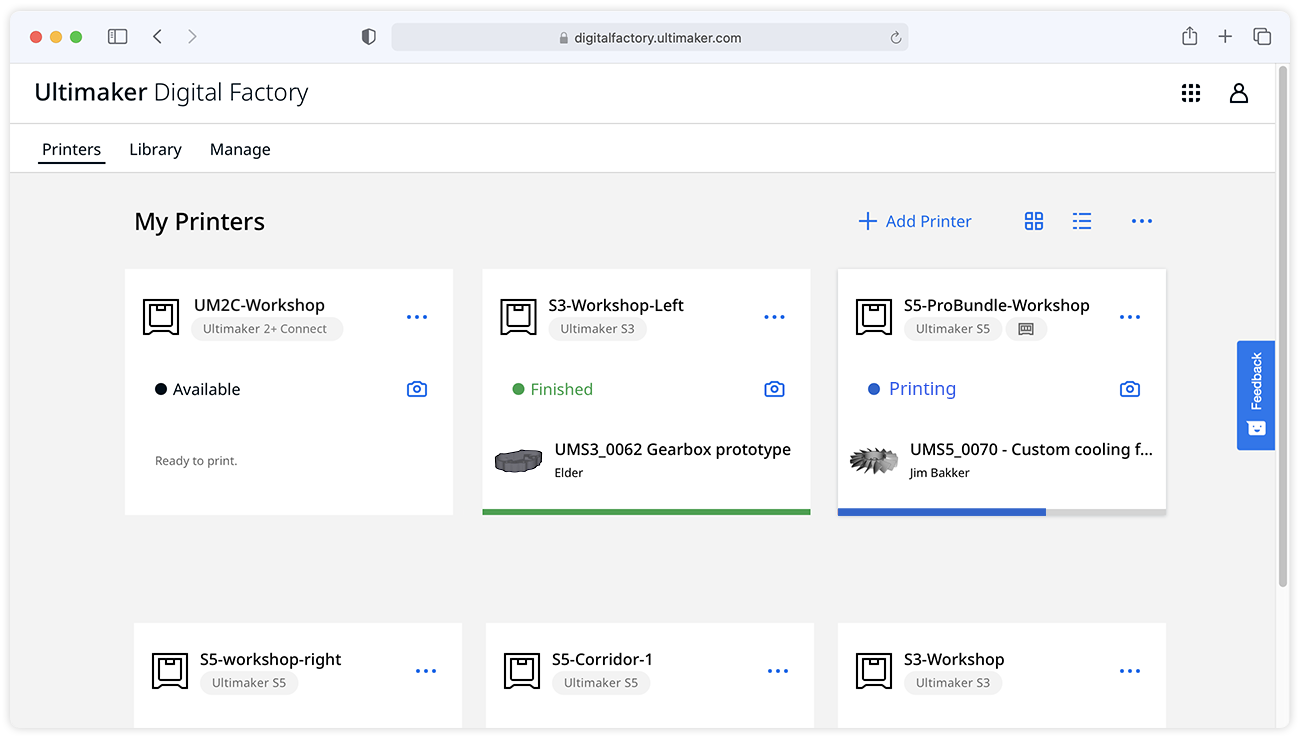Switch to list view layout
The width and height of the screenshot is (1300, 740).
coord(1082,221)
